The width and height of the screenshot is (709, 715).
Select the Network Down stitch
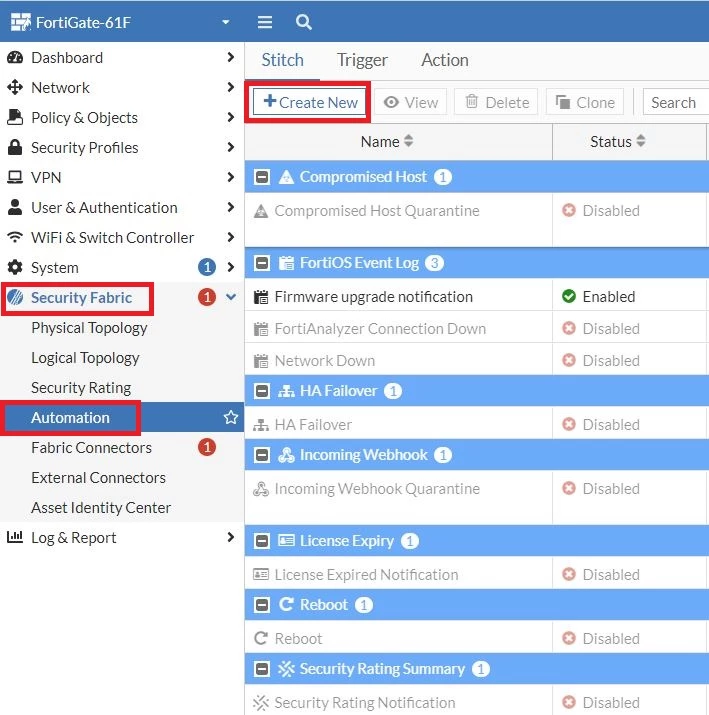click(325, 361)
